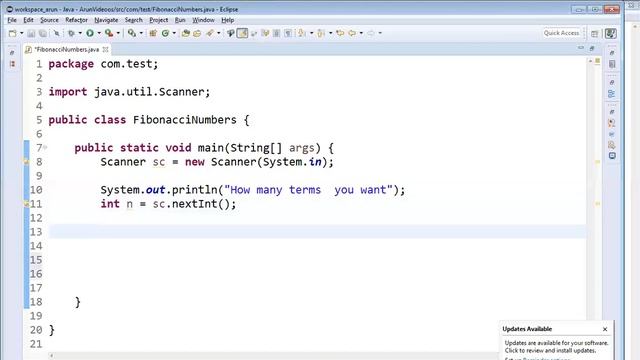This screenshot has width=640, height=360.
Task: Collapse the main method fold on line 7
Action: (45, 147)
